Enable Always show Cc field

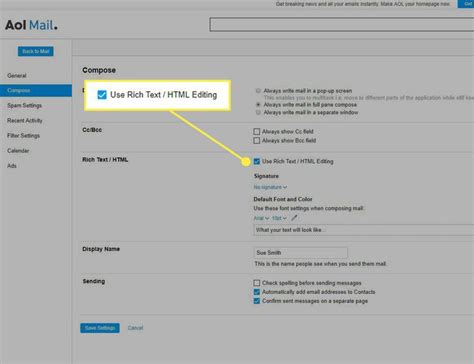257,132
